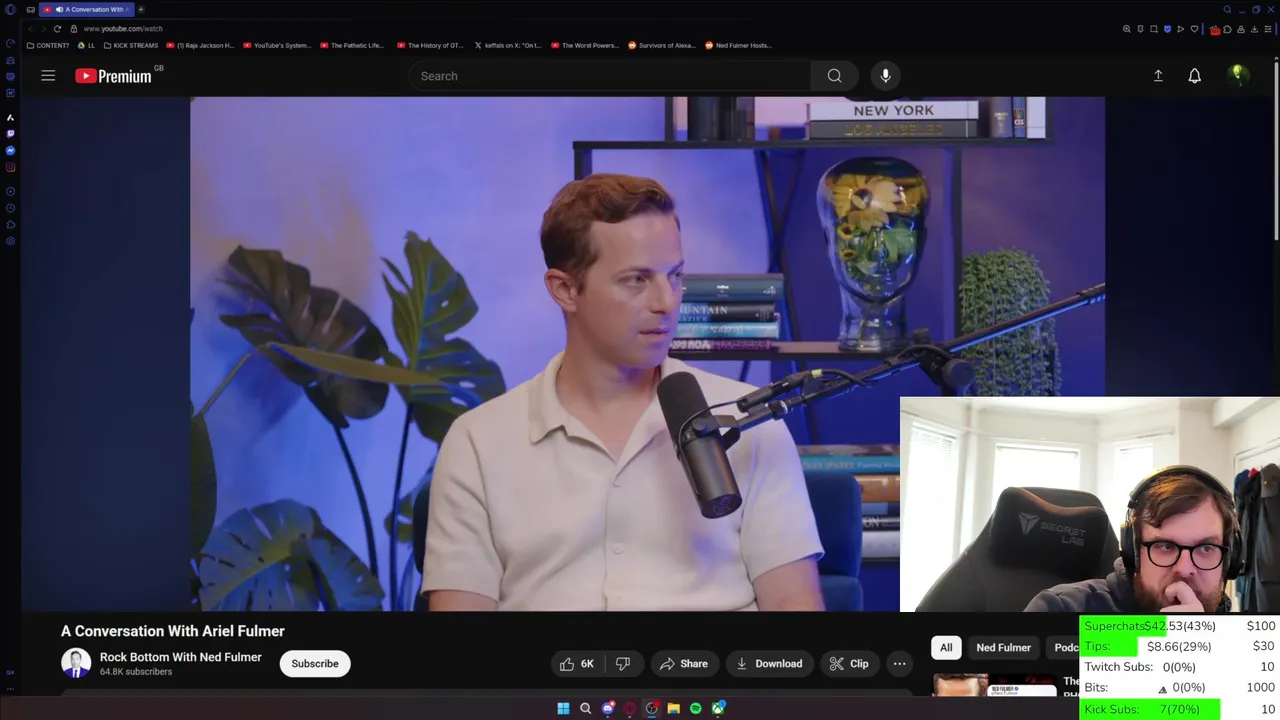The height and width of the screenshot is (720, 1280).
Task: Dislike the video
Action: 623,664
